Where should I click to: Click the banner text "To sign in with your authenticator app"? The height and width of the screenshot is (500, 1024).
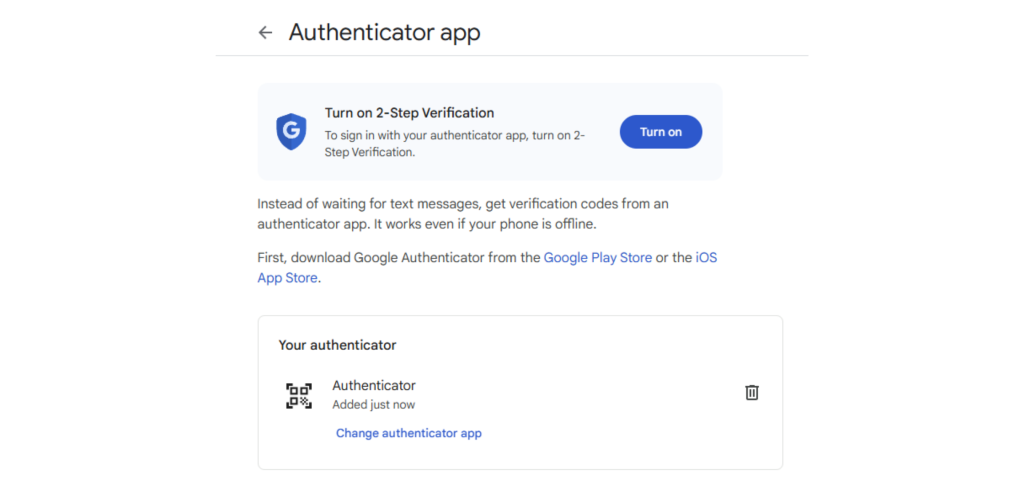(440, 135)
